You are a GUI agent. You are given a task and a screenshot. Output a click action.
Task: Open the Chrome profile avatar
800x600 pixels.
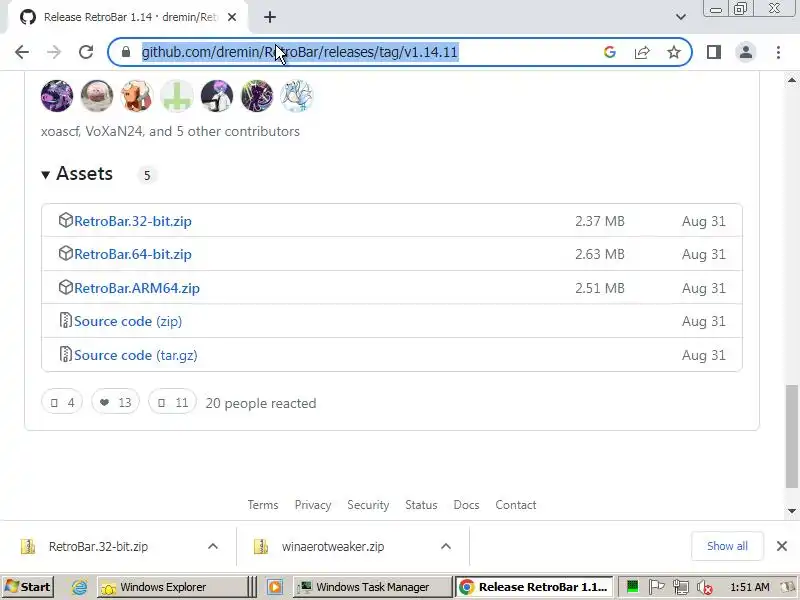(x=746, y=52)
